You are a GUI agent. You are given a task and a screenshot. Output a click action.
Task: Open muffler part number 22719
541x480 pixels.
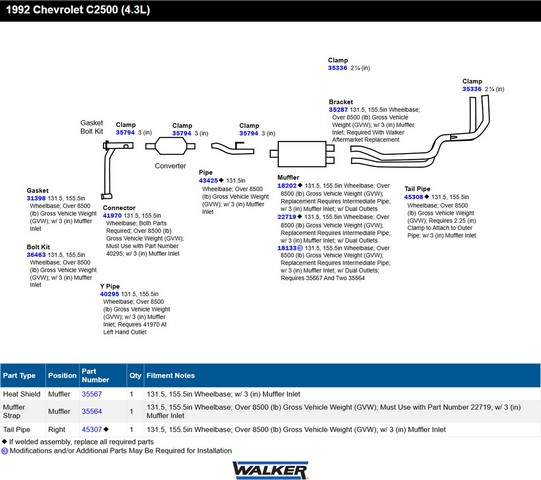coord(287,217)
